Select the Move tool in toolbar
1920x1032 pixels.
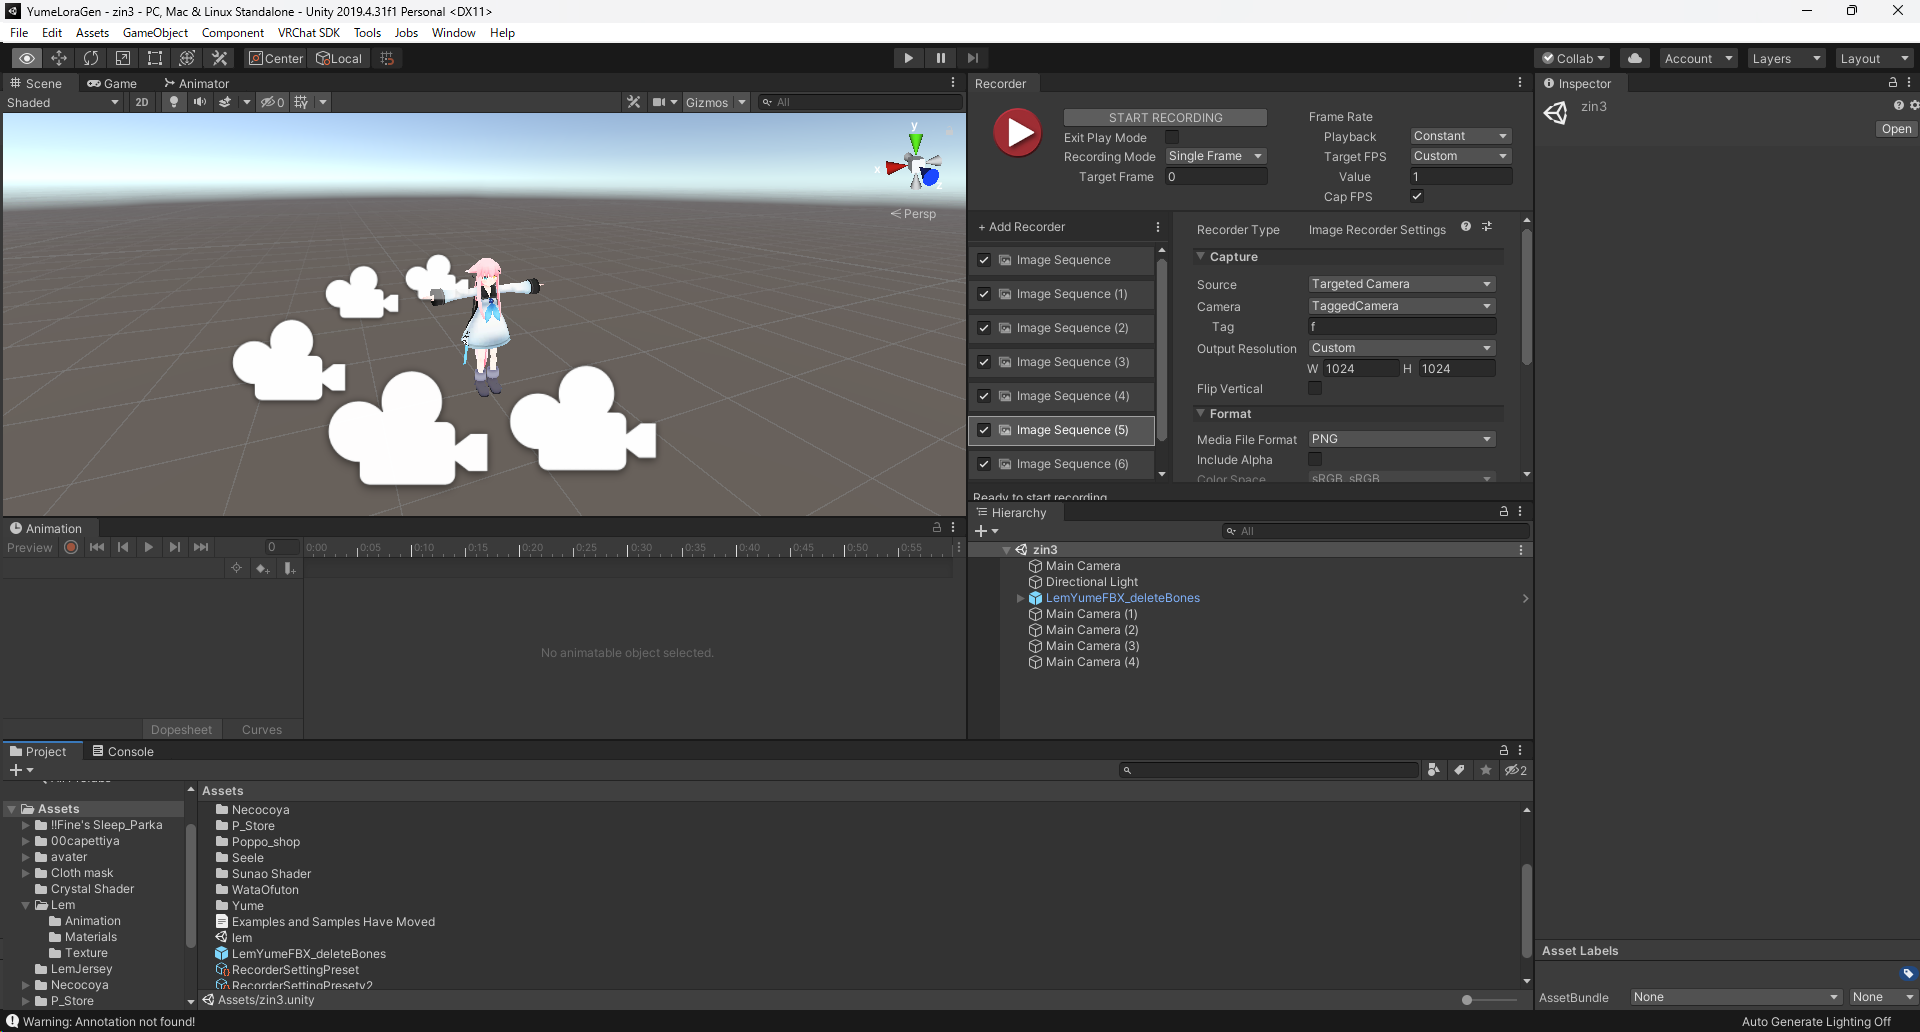point(59,58)
